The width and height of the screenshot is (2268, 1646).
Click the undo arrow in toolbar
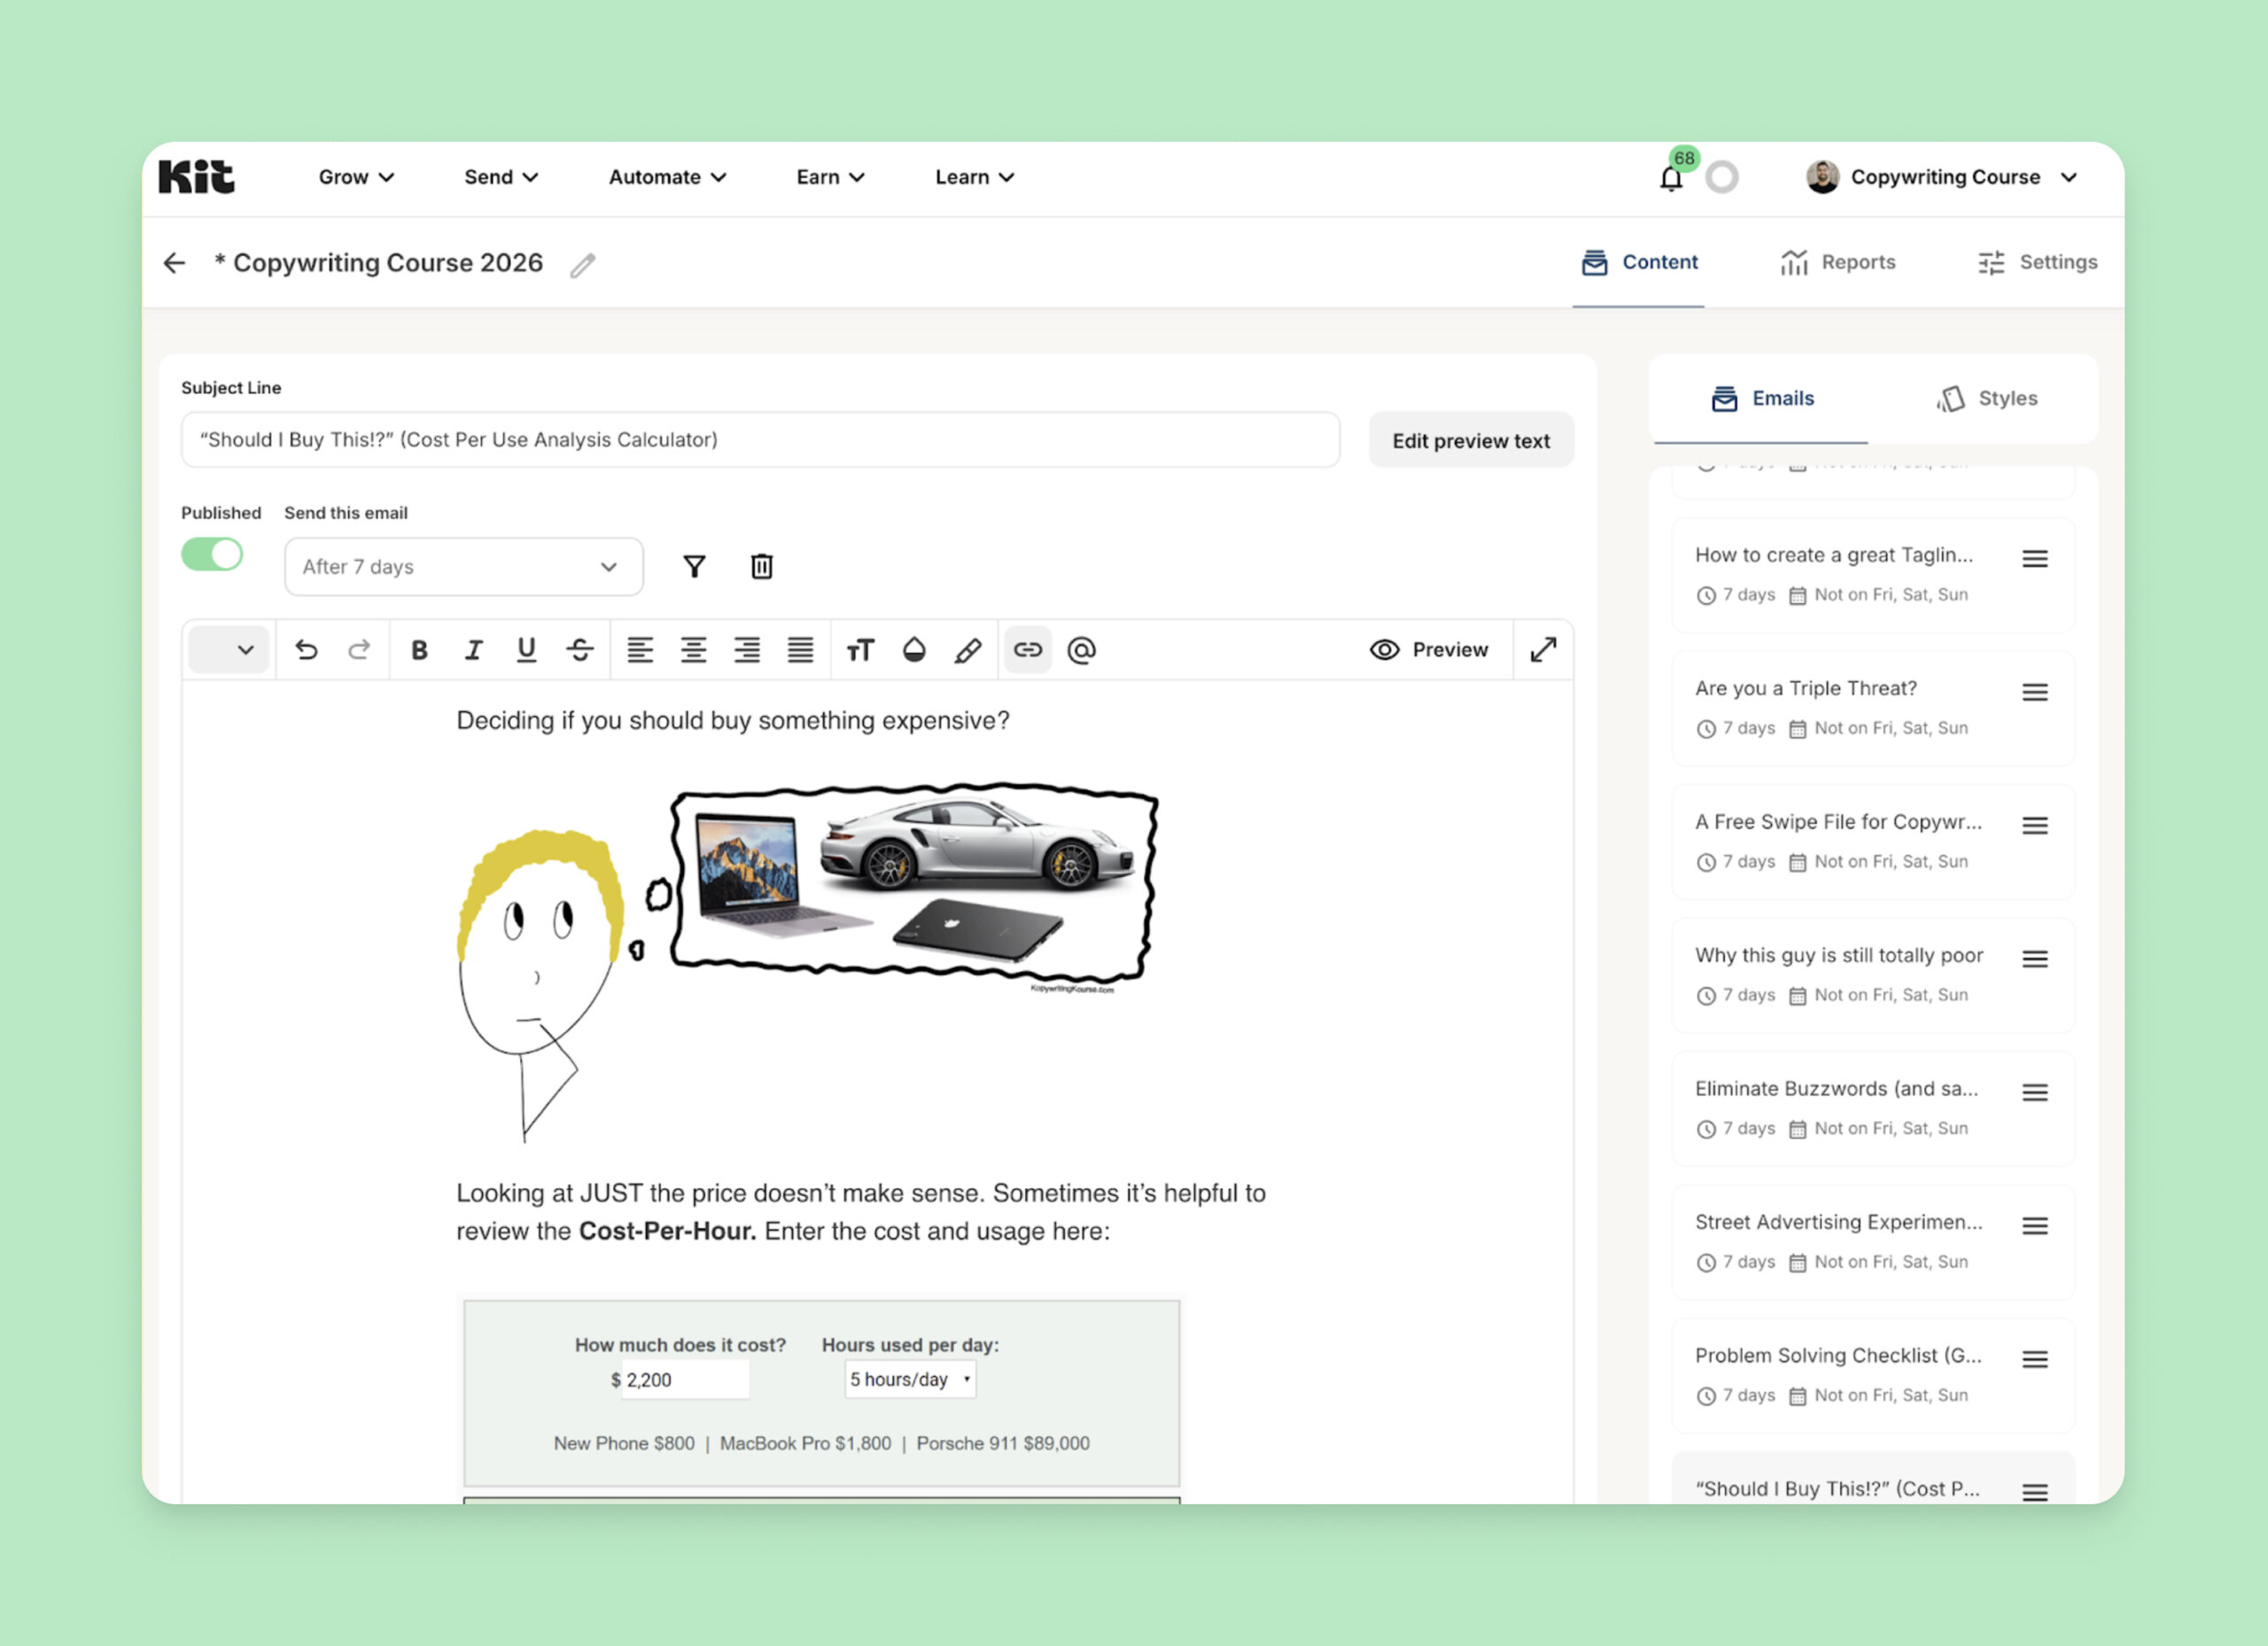click(306, 650)
